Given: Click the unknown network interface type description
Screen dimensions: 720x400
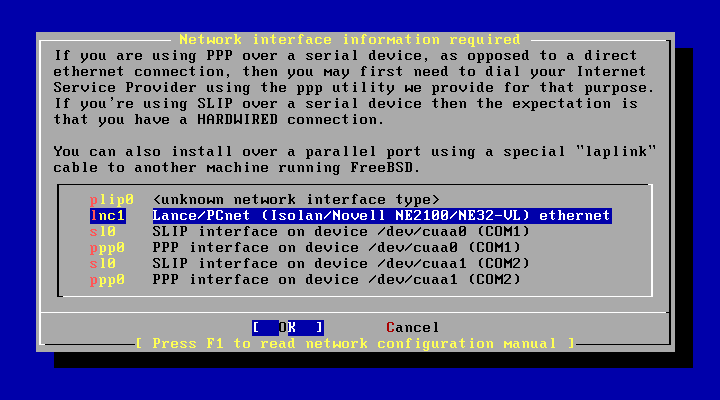Looking at the screenshot, I should click(x=296, y=200).
